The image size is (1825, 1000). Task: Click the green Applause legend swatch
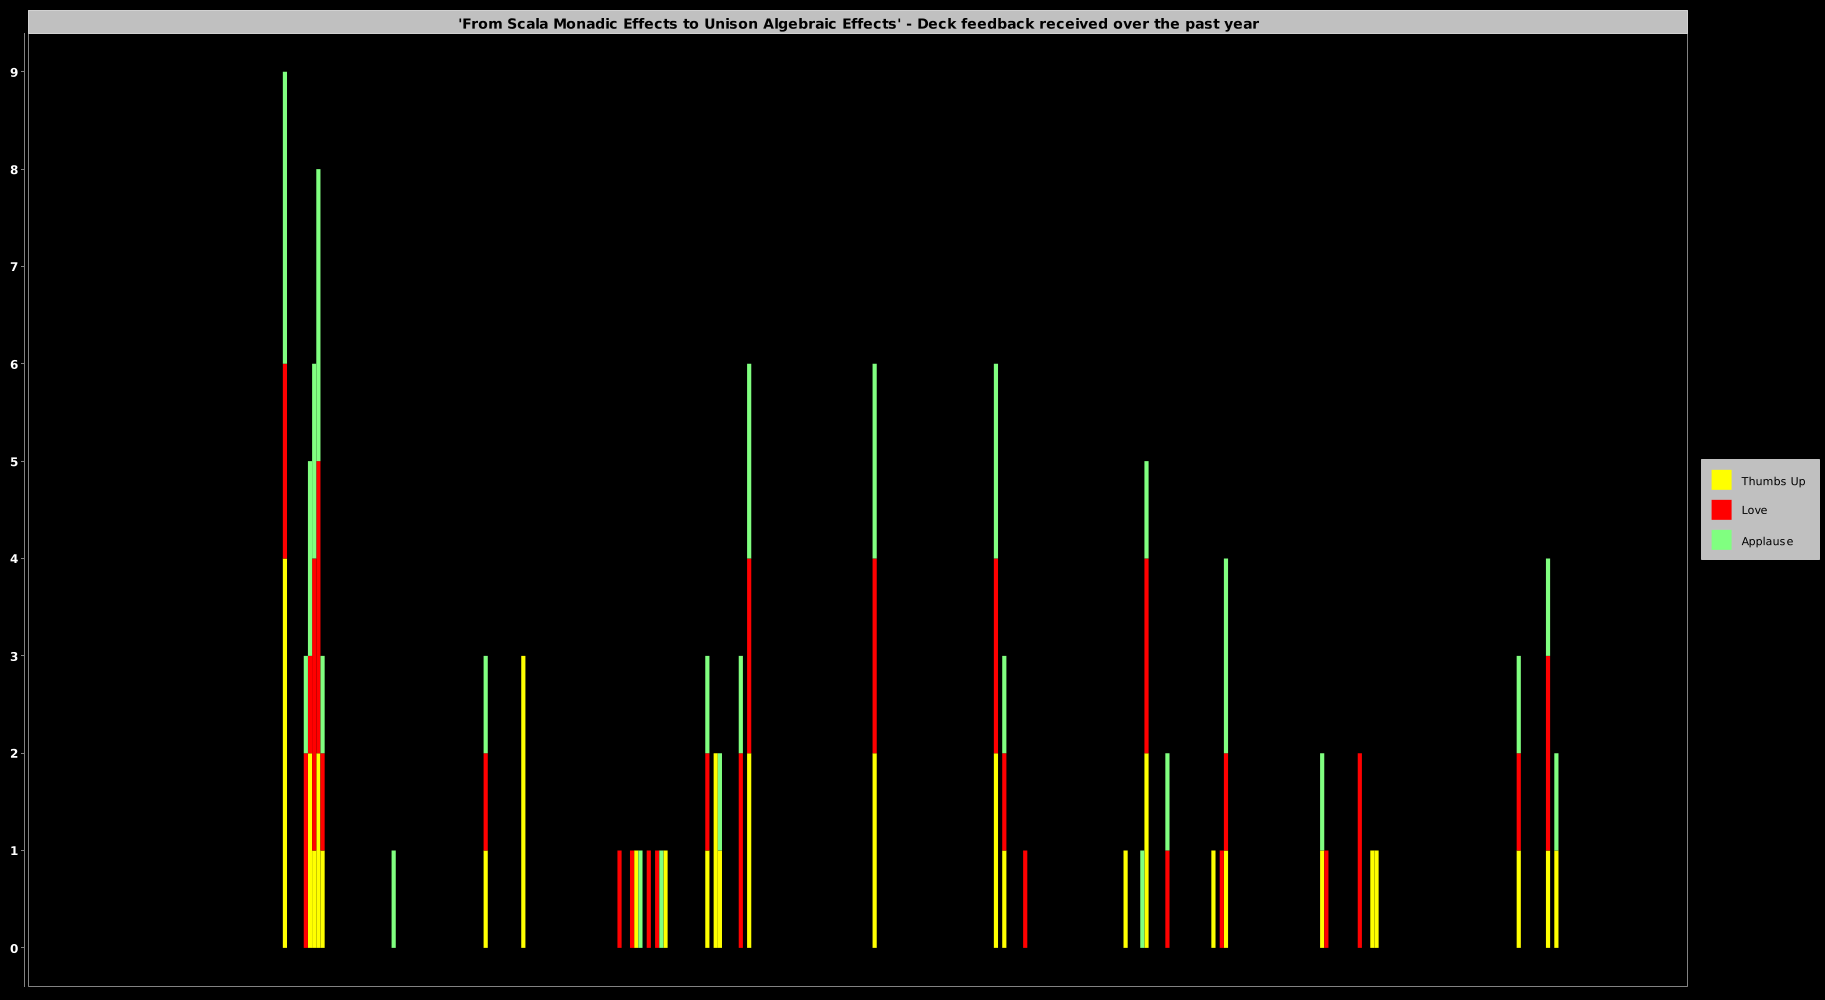pyautogui.click(x=1721, y=540)
